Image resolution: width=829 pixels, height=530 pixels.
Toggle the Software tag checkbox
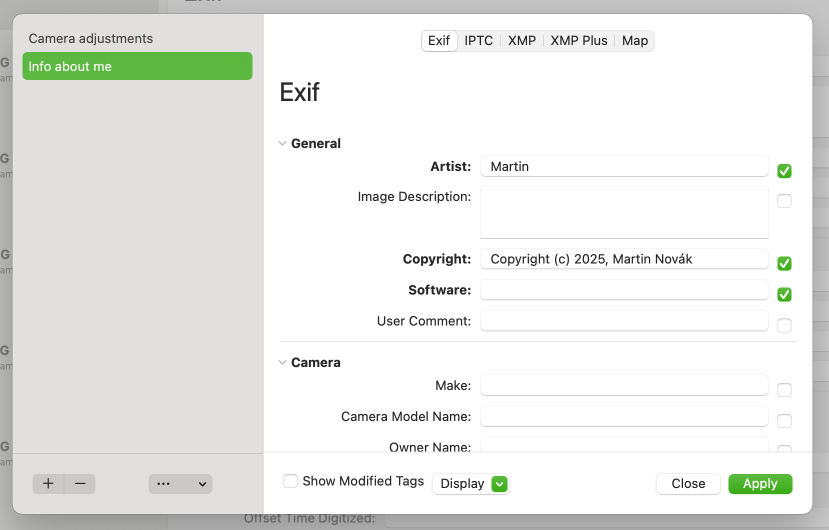784,295
